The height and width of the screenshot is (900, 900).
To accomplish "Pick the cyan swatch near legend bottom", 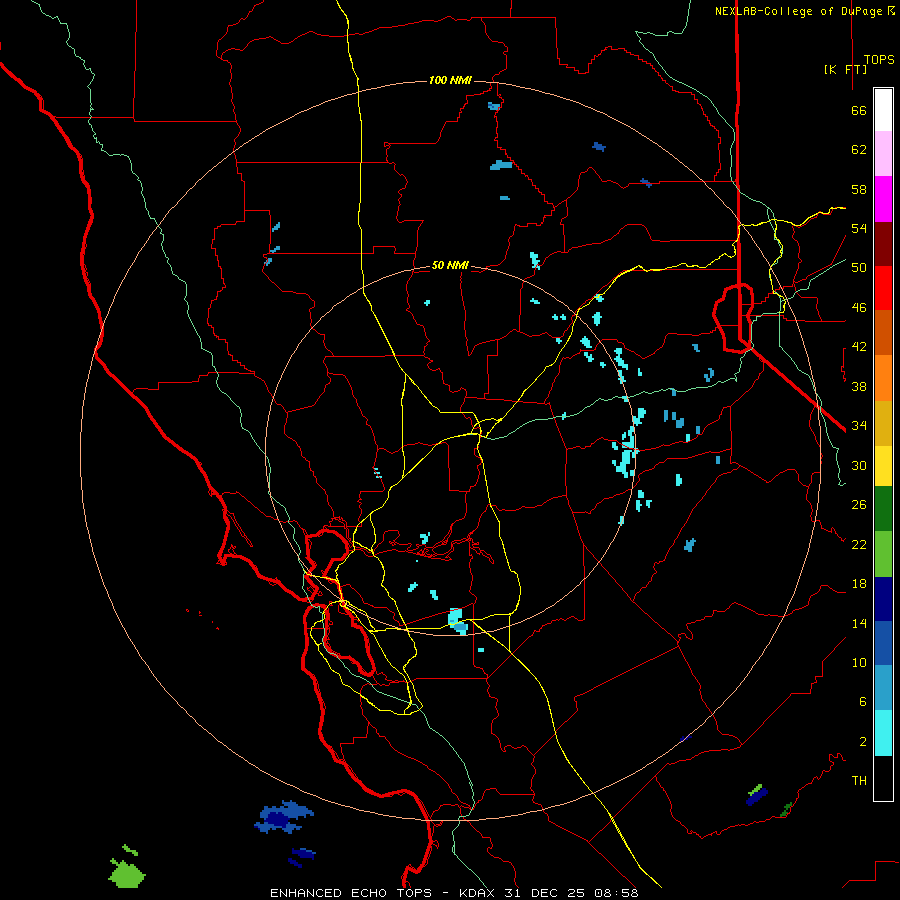I will tap(883, 733).
